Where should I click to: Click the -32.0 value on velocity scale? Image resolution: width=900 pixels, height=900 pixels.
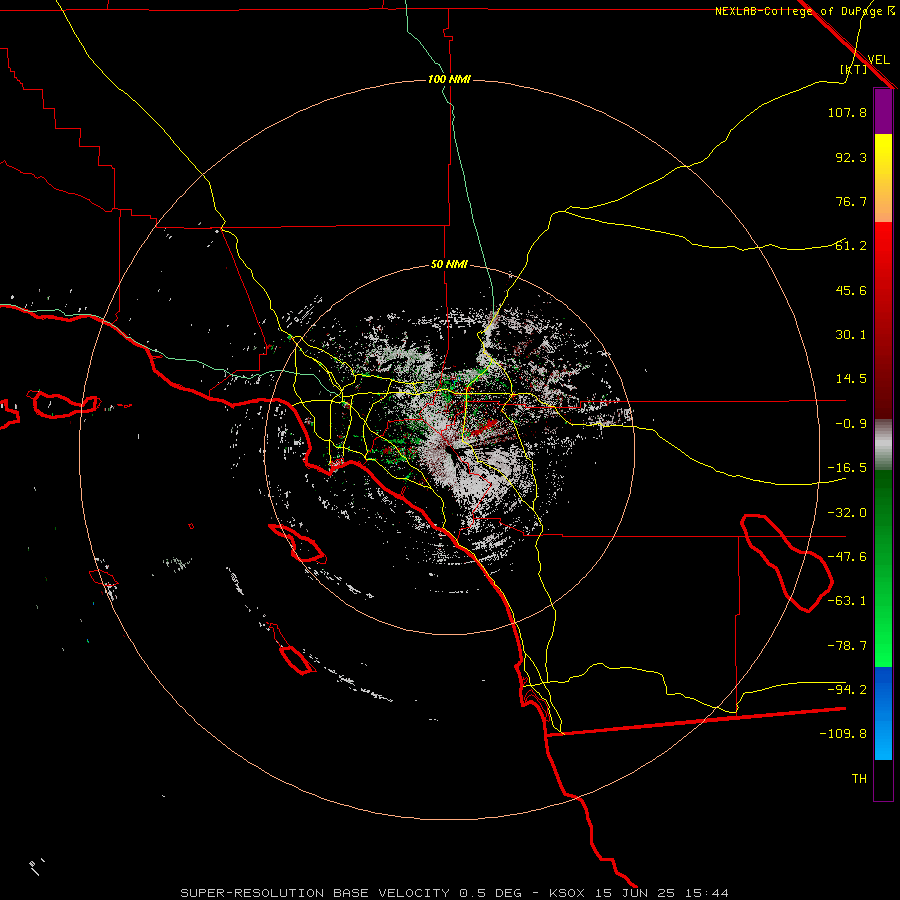click(x=847, y=513)
